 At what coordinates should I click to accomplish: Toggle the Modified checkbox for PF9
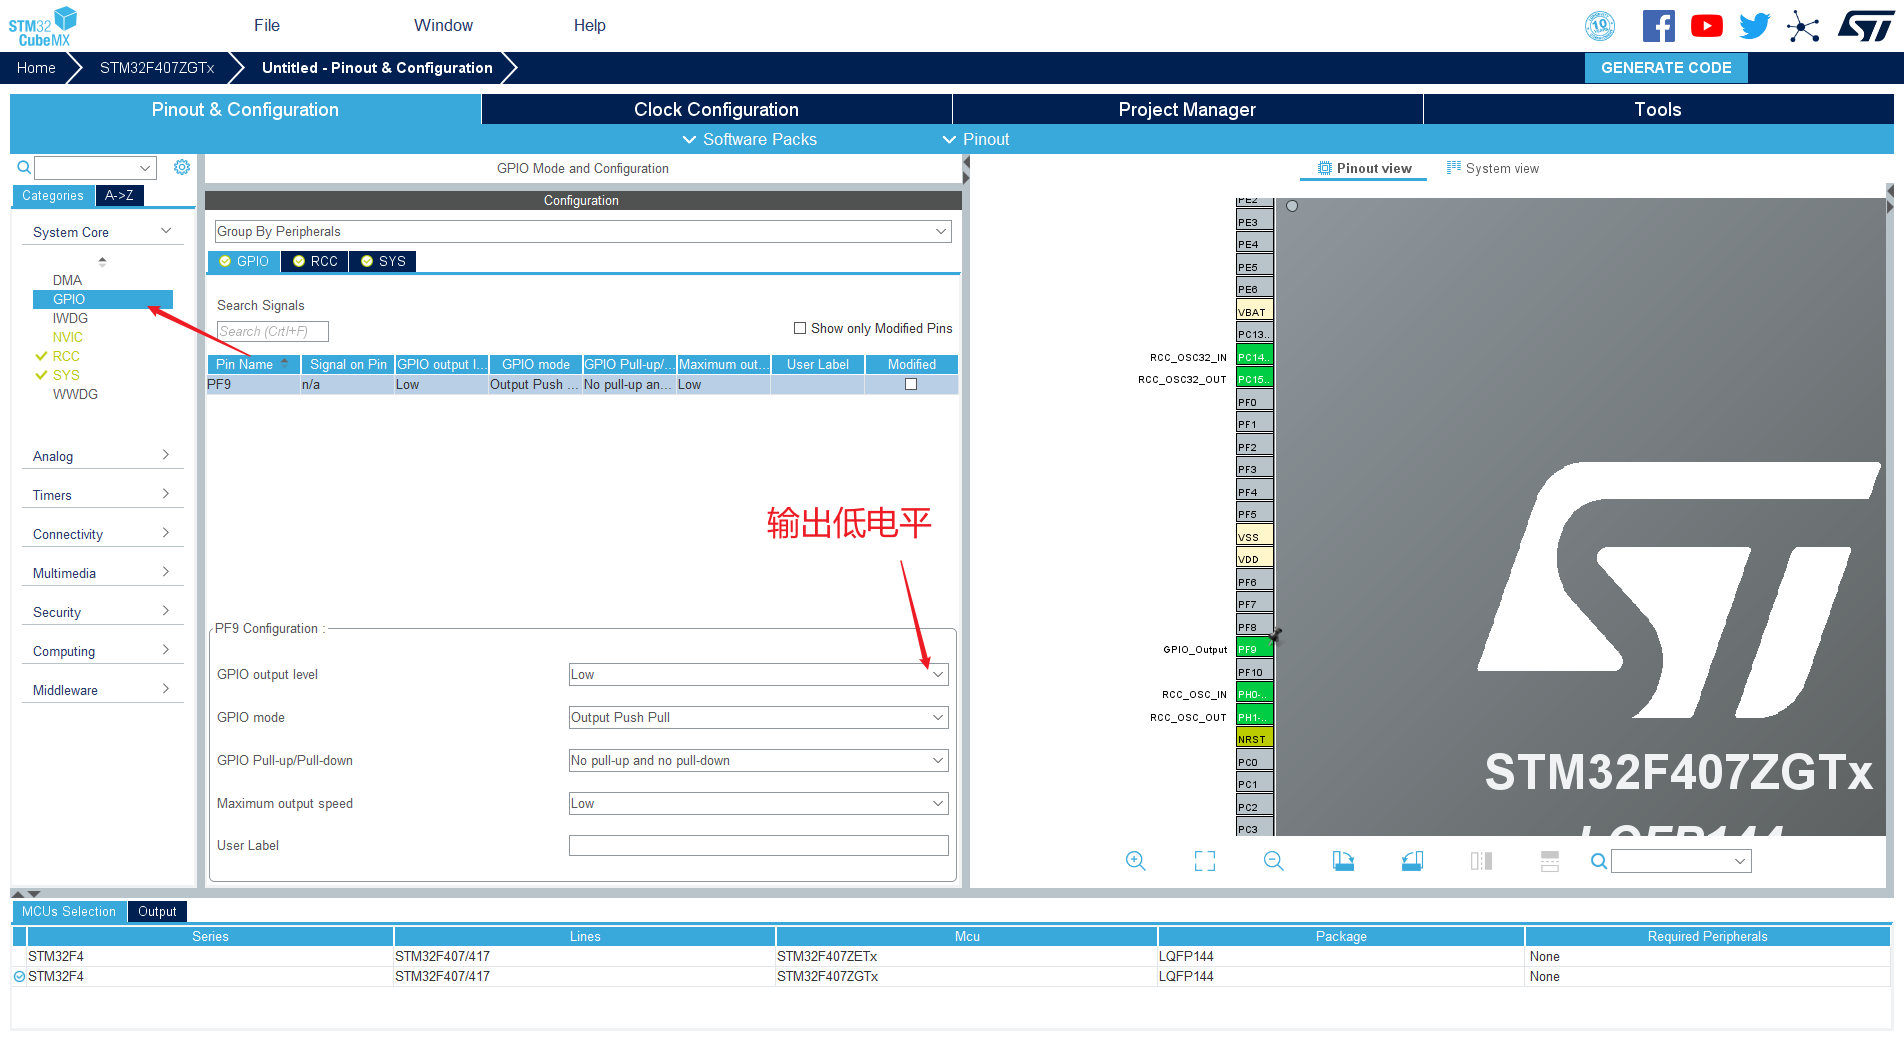(x=911, y=384)
